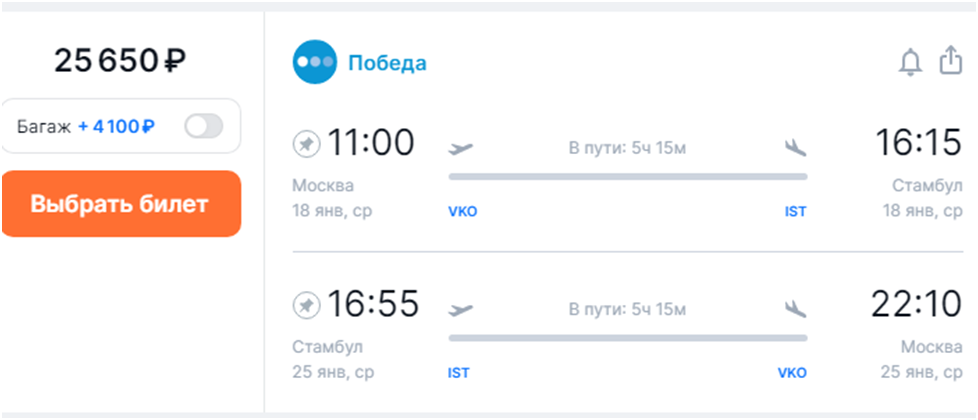This screenshot has width=978, height=420.
Task: Click the 25 650₽ ticket price
Action: pos(120,62)
